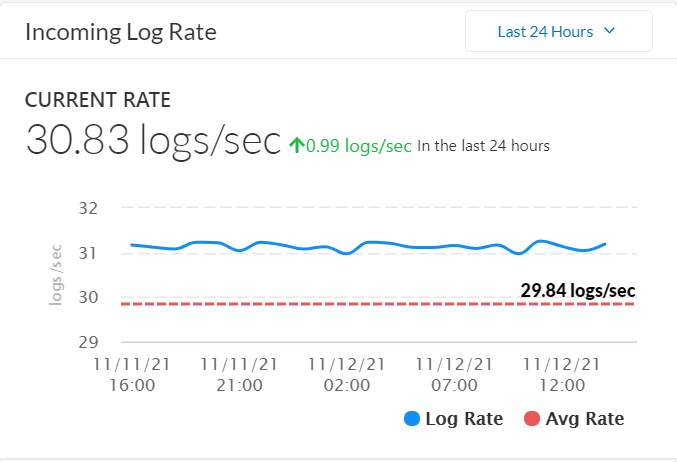
Task: Click the CURRENT RATE heading
Action: point(97,99)
